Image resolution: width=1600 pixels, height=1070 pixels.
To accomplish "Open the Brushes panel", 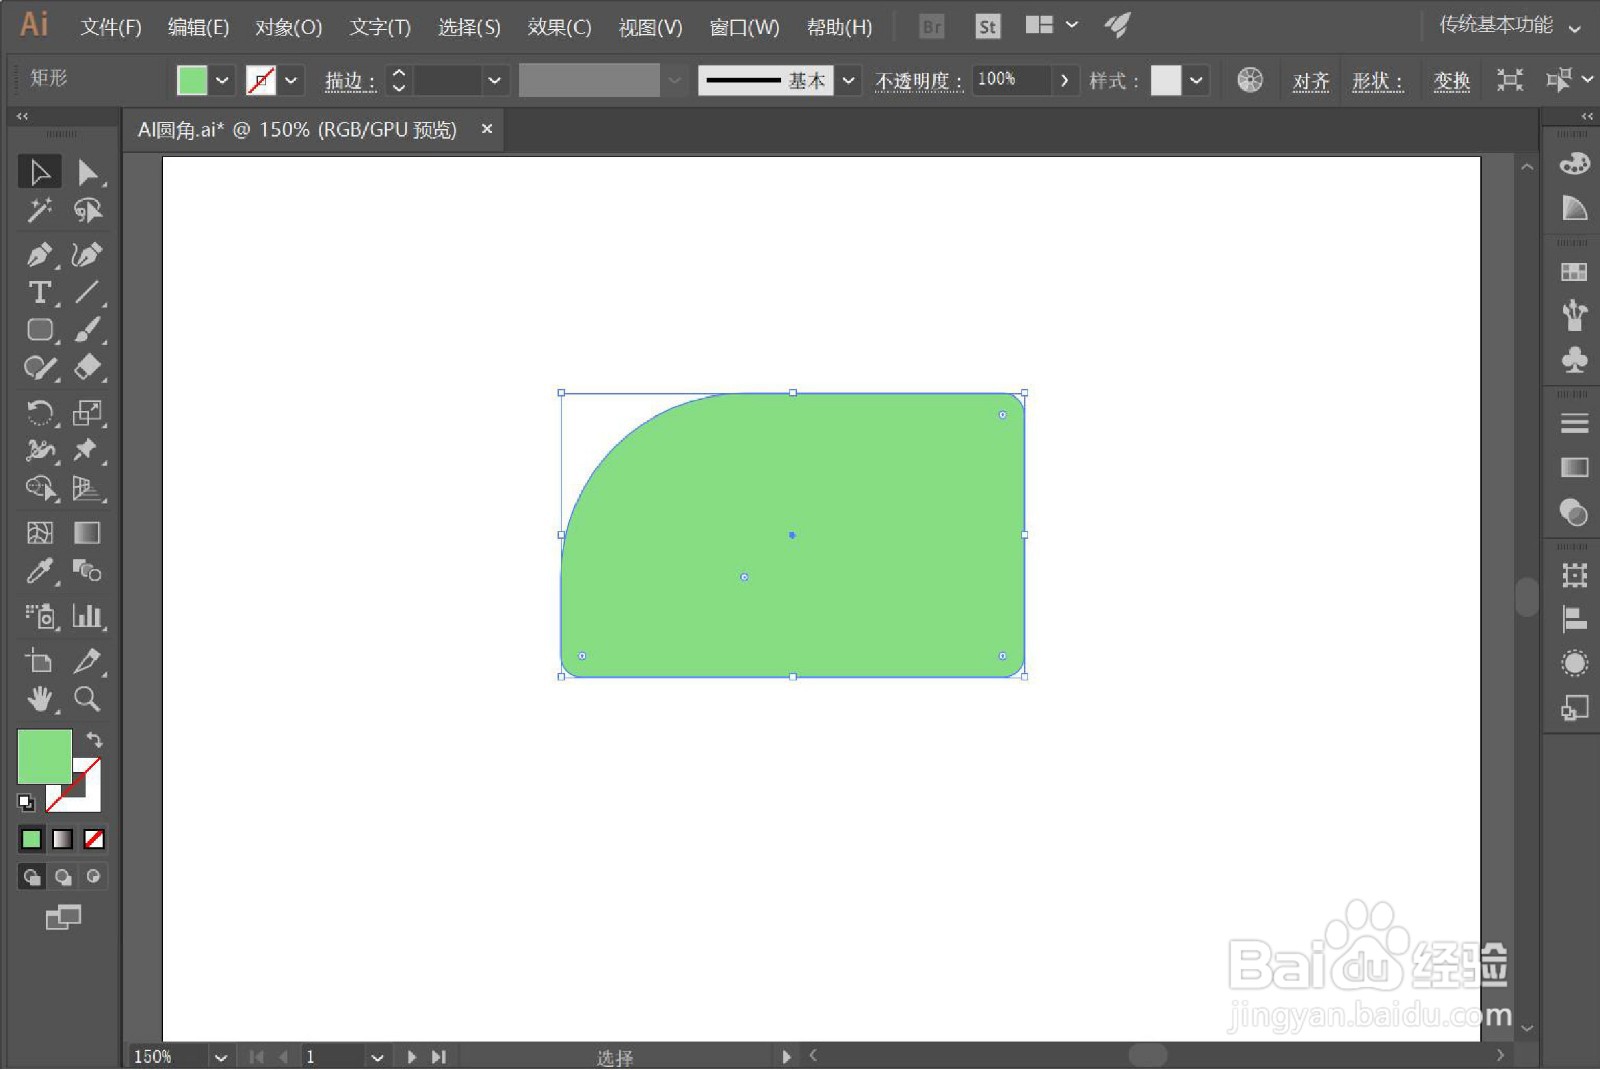I will pos(1574,315).
